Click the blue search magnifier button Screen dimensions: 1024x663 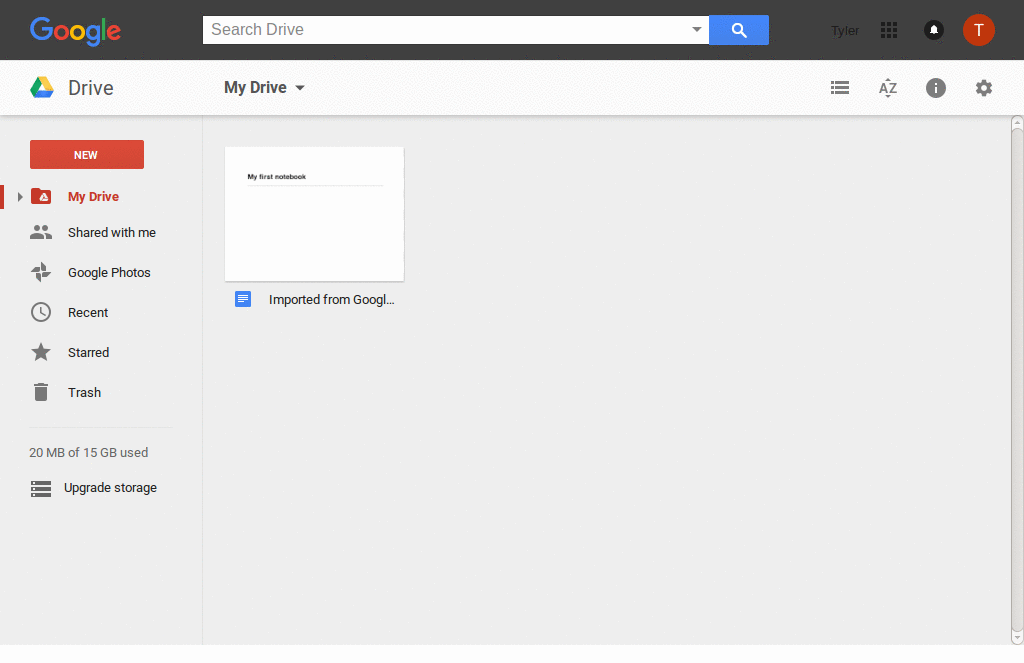(739, 30)
